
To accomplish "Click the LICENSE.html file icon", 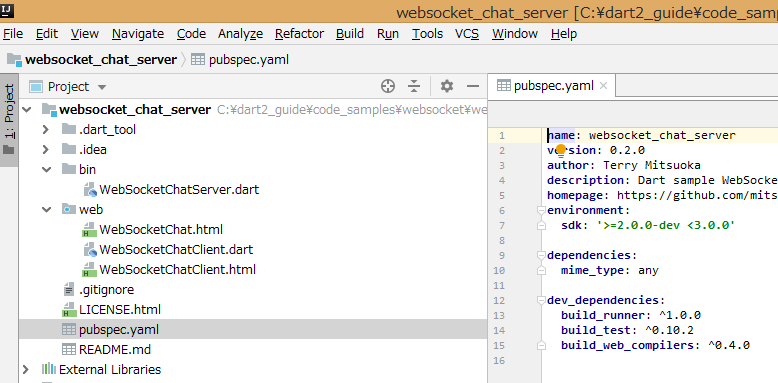I will click(x=69, y=310).
